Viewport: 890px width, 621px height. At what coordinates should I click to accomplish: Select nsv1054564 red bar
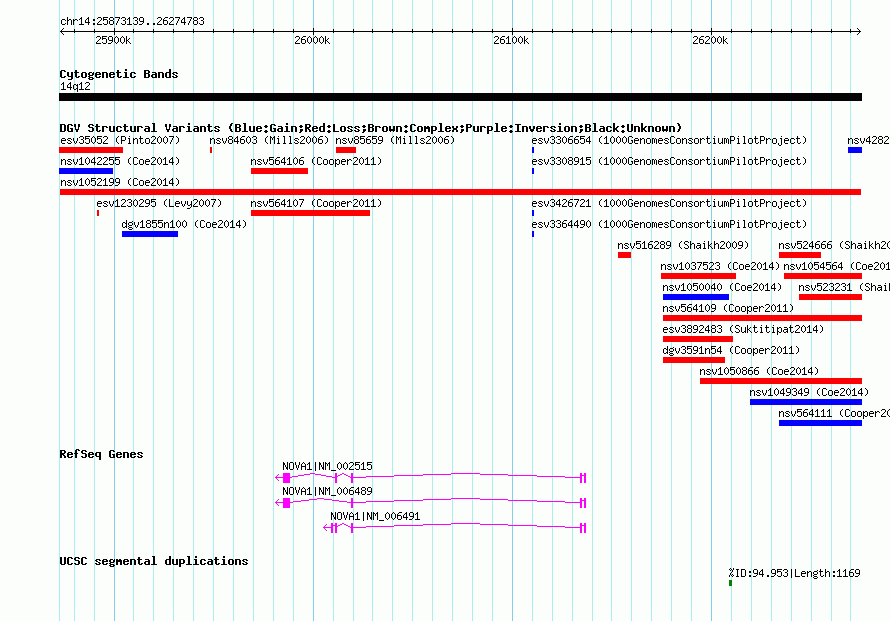pos(823,276)
